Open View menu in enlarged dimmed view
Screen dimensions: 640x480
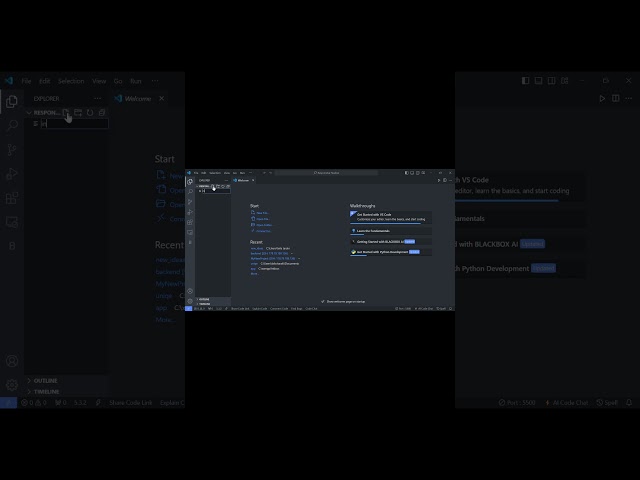pos(99,81)
